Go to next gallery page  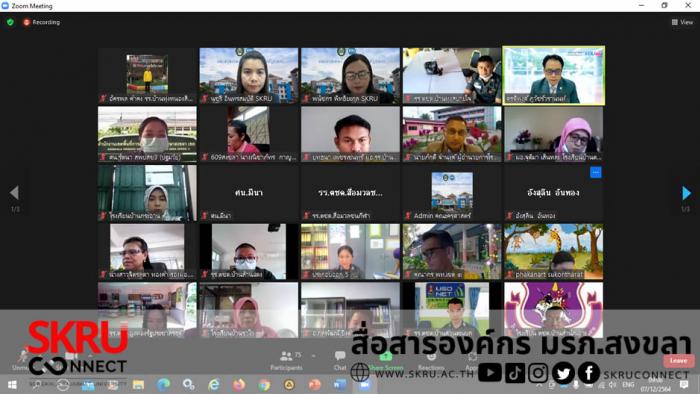686,193
